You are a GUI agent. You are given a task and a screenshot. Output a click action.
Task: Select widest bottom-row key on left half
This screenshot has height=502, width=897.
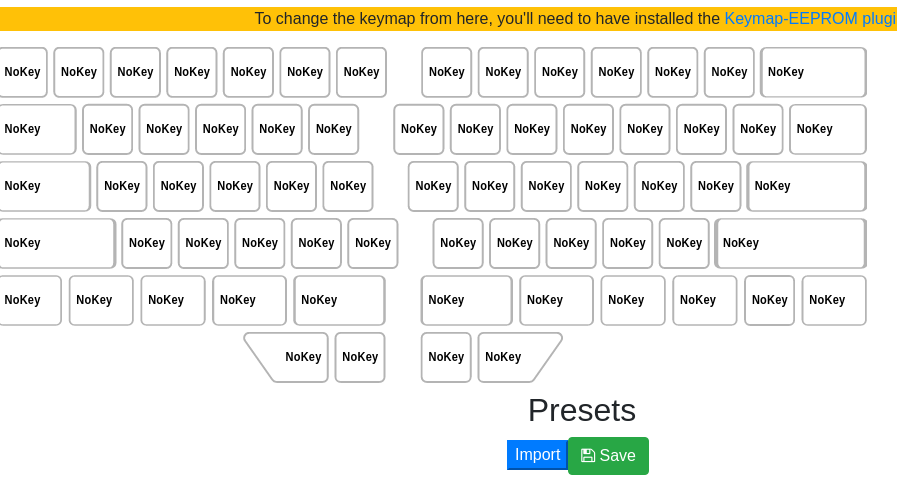339,300
